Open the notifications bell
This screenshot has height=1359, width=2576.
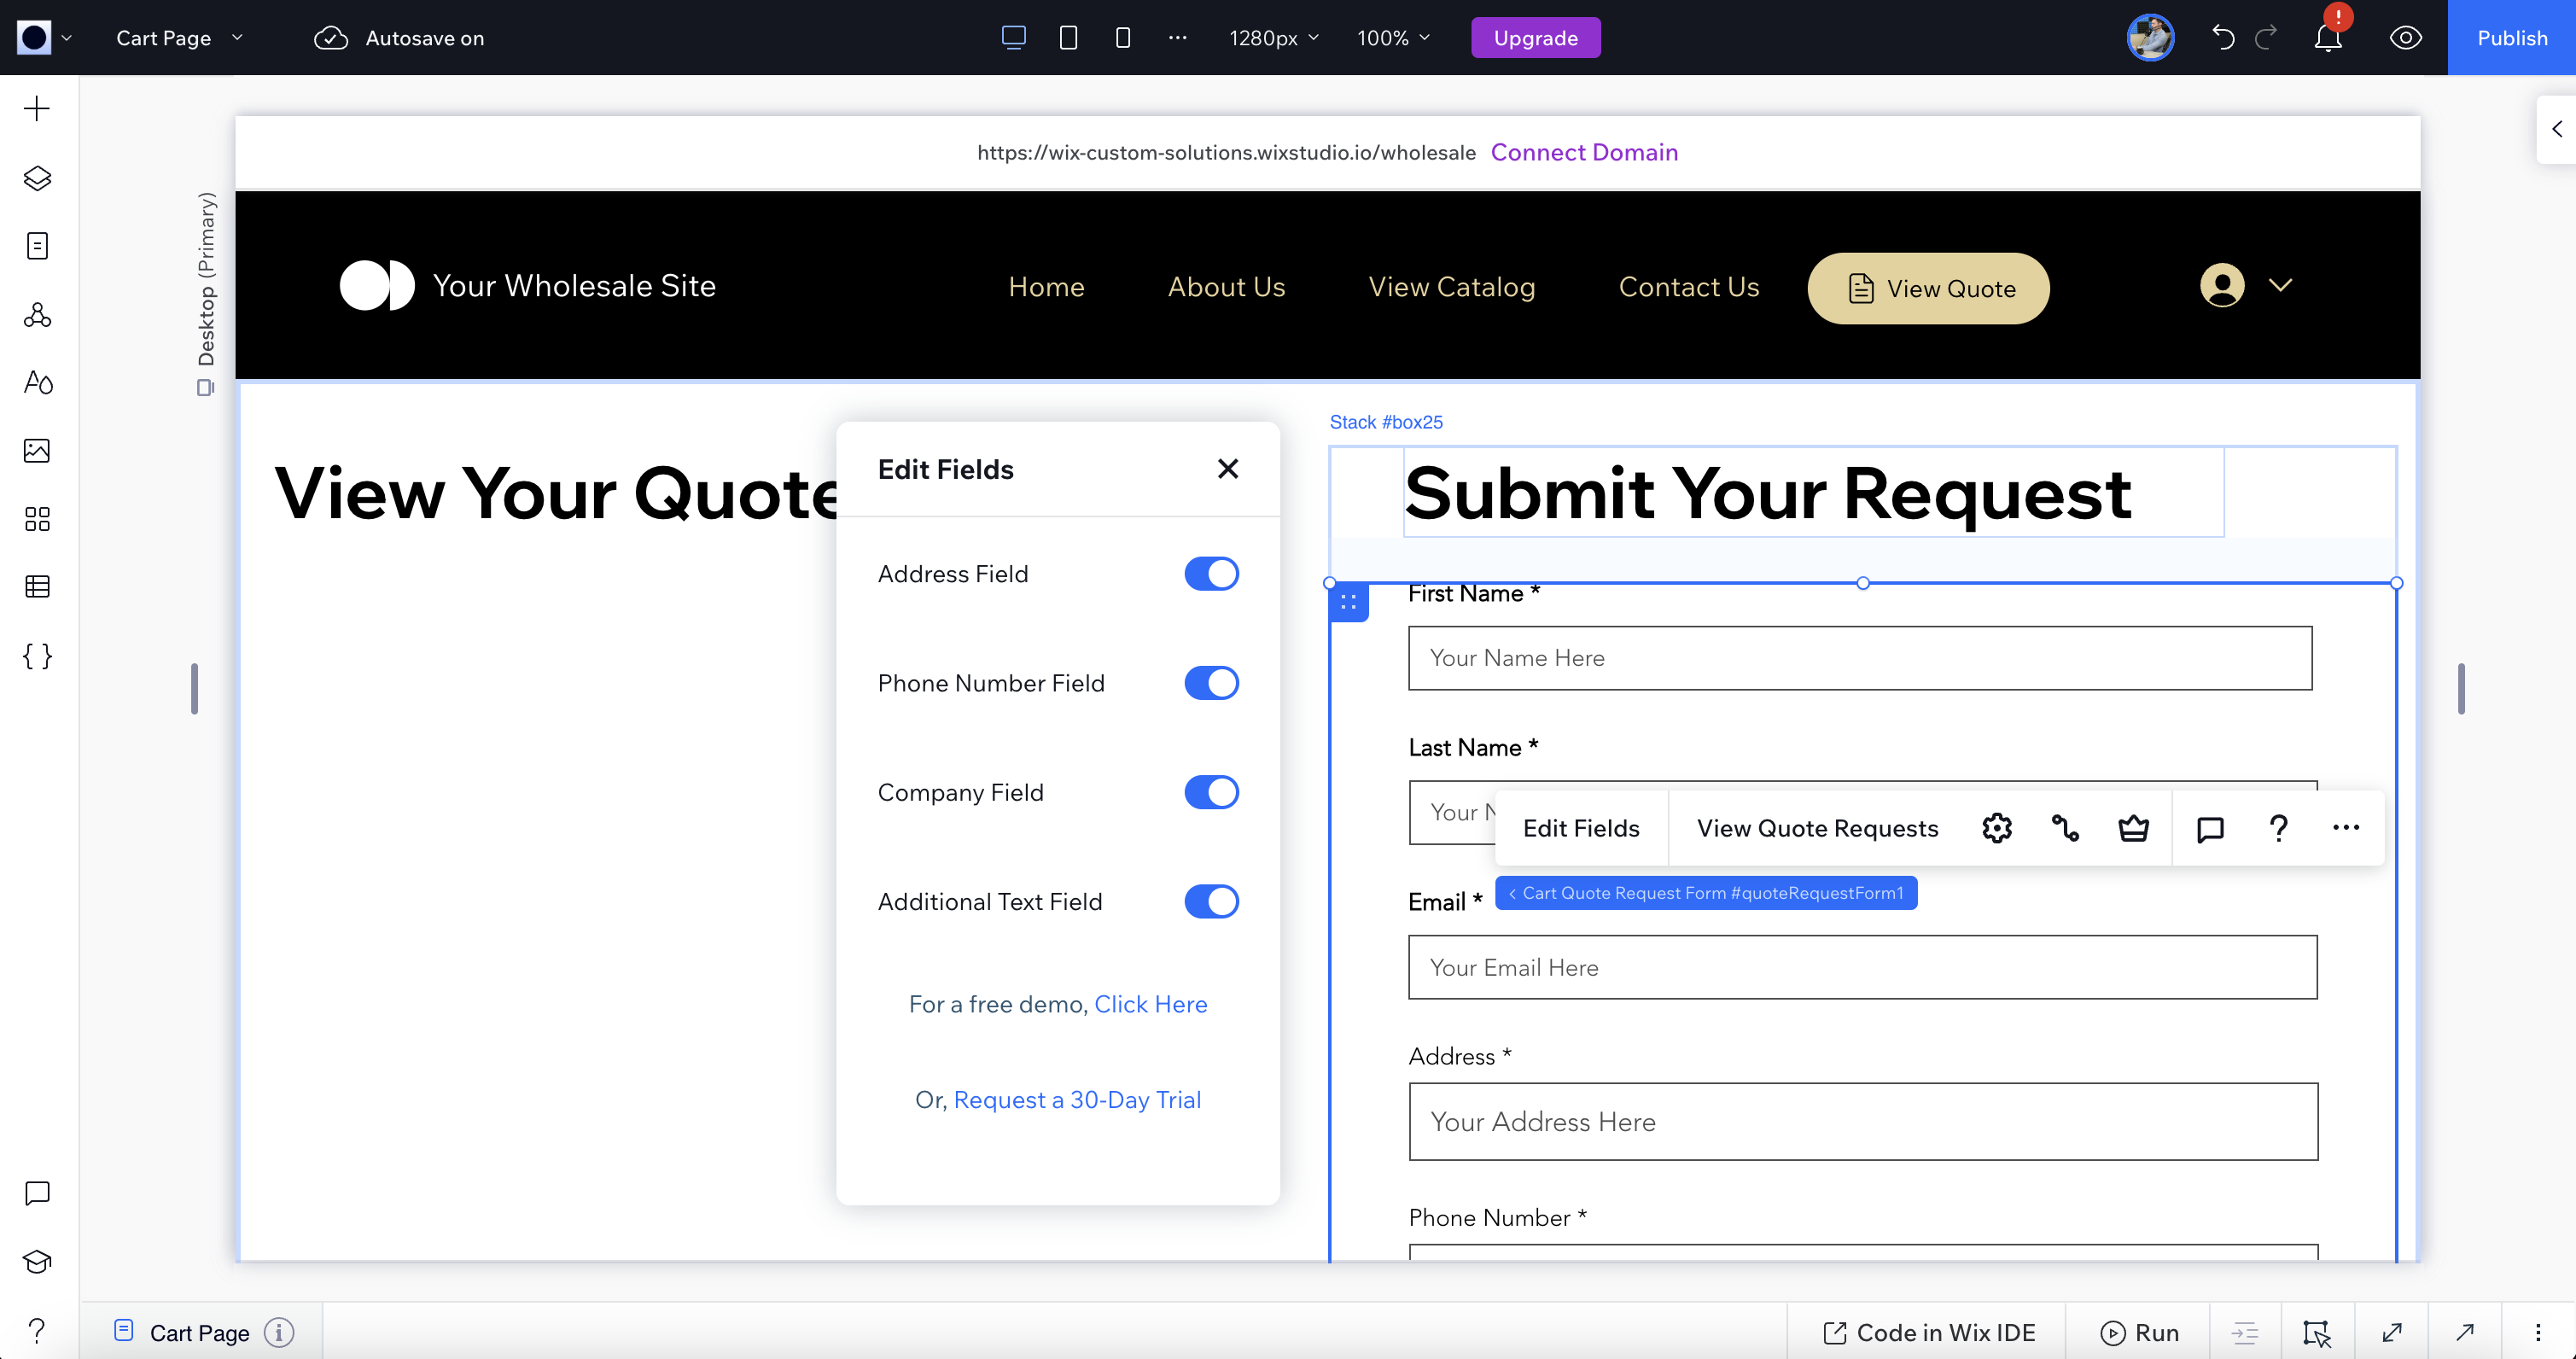point(2328,38)
